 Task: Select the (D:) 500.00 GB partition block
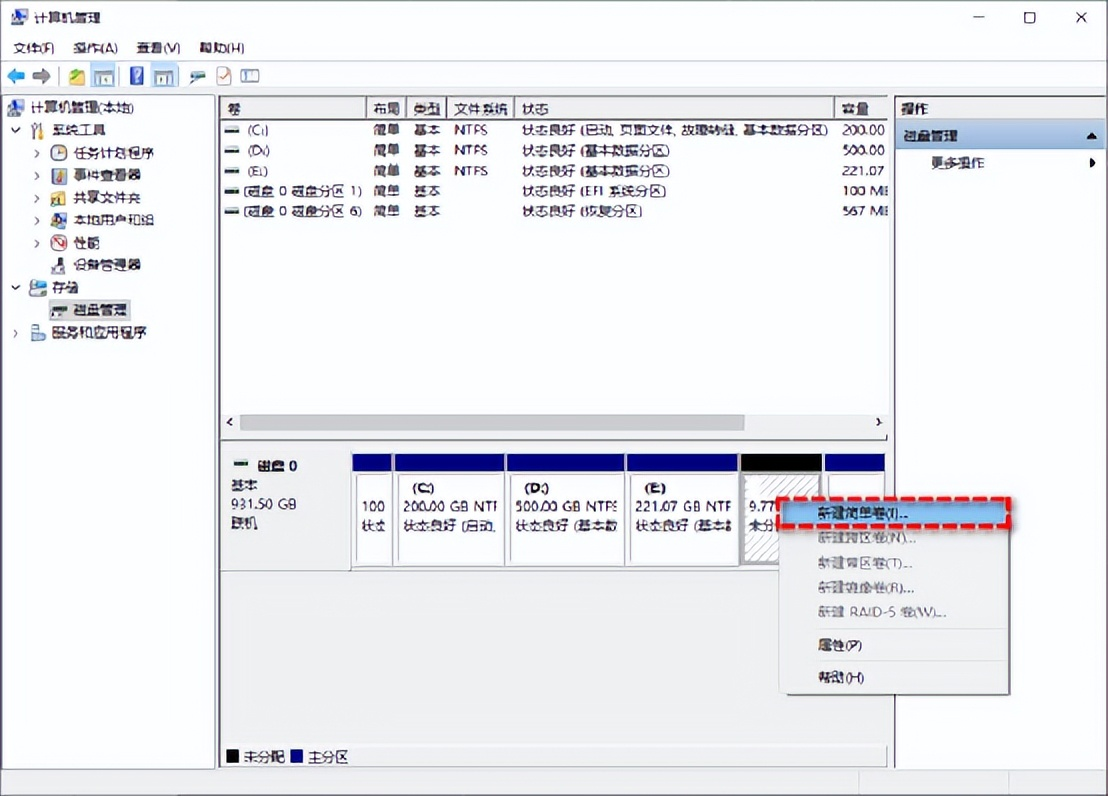click(x=565, y=517)
